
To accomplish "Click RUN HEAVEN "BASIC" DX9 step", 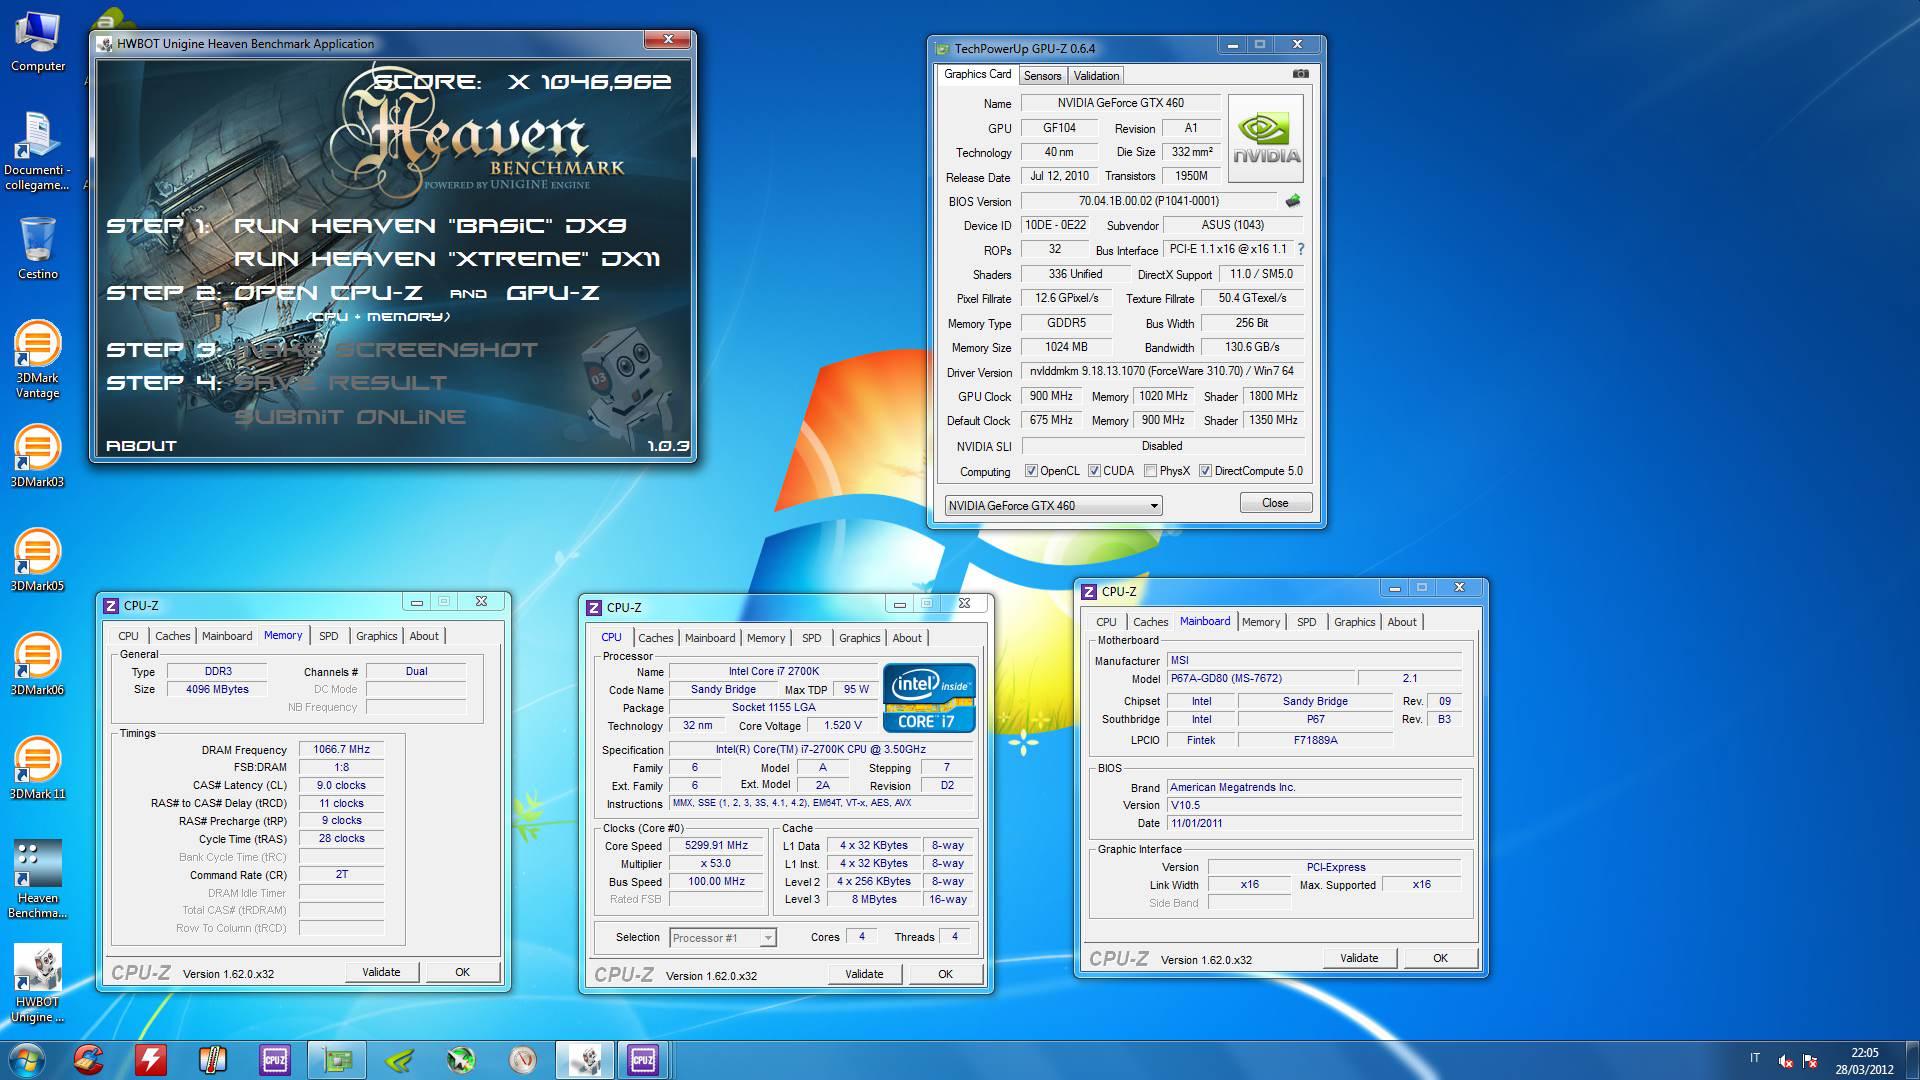I will click(x=430, y=226).
